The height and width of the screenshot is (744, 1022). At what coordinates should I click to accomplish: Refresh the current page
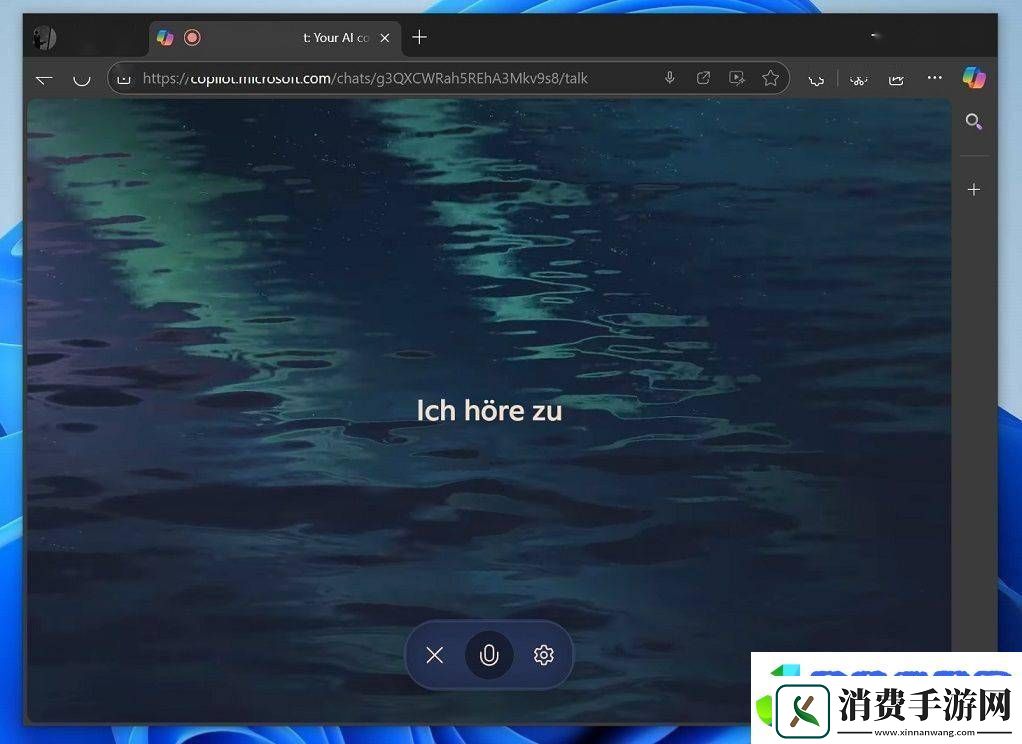82,78
